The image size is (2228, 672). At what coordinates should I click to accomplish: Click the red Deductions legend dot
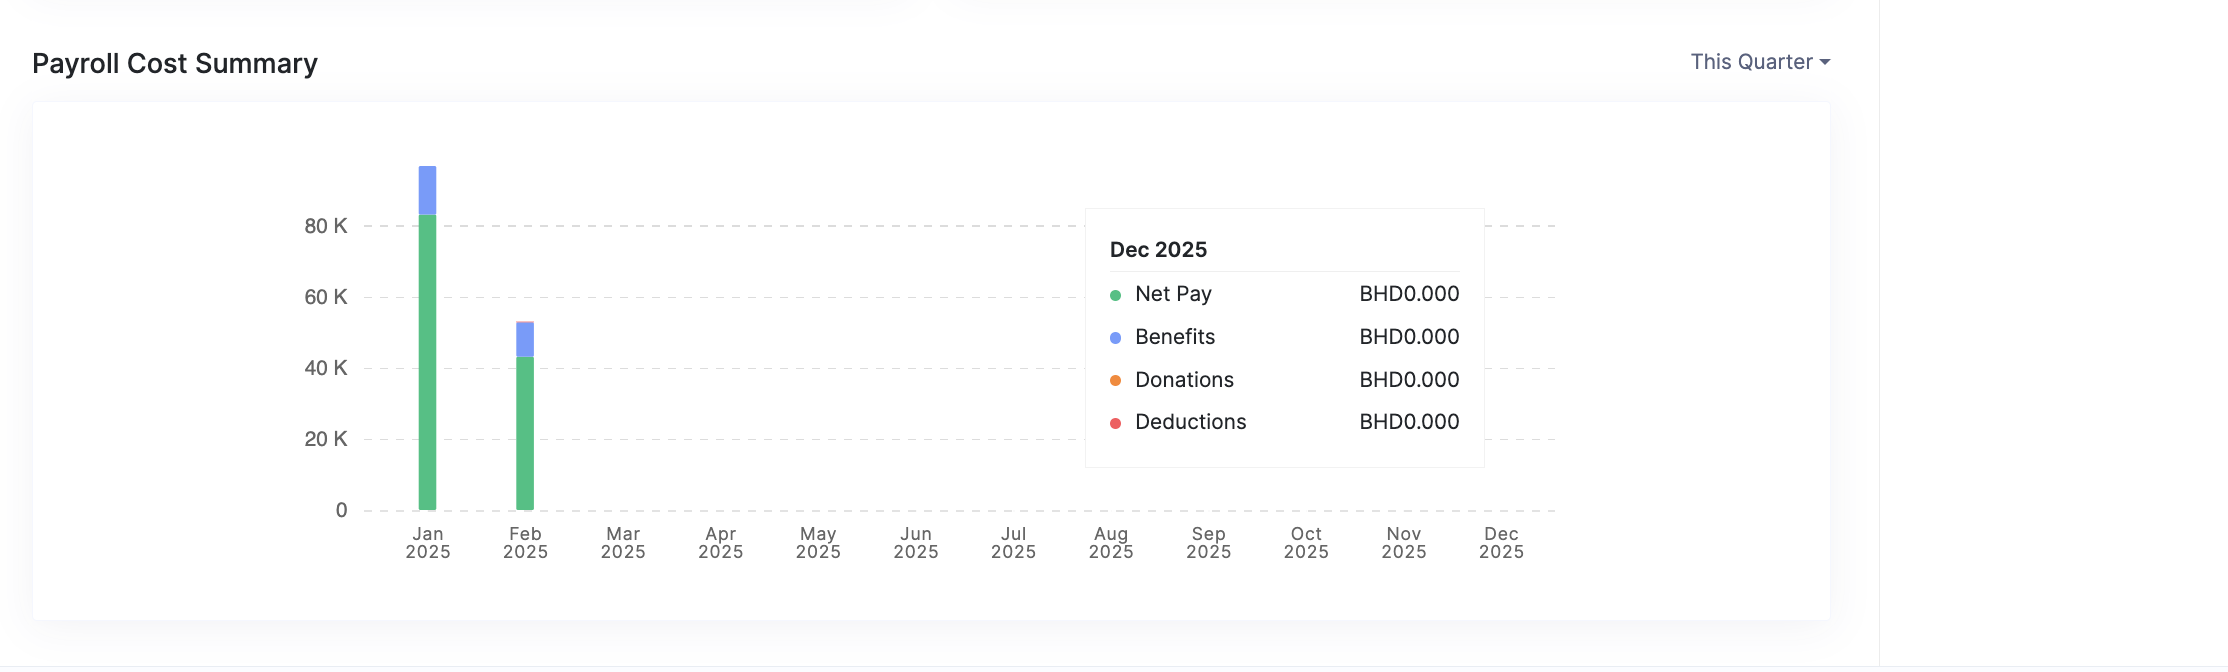(x=1115, y=423)
